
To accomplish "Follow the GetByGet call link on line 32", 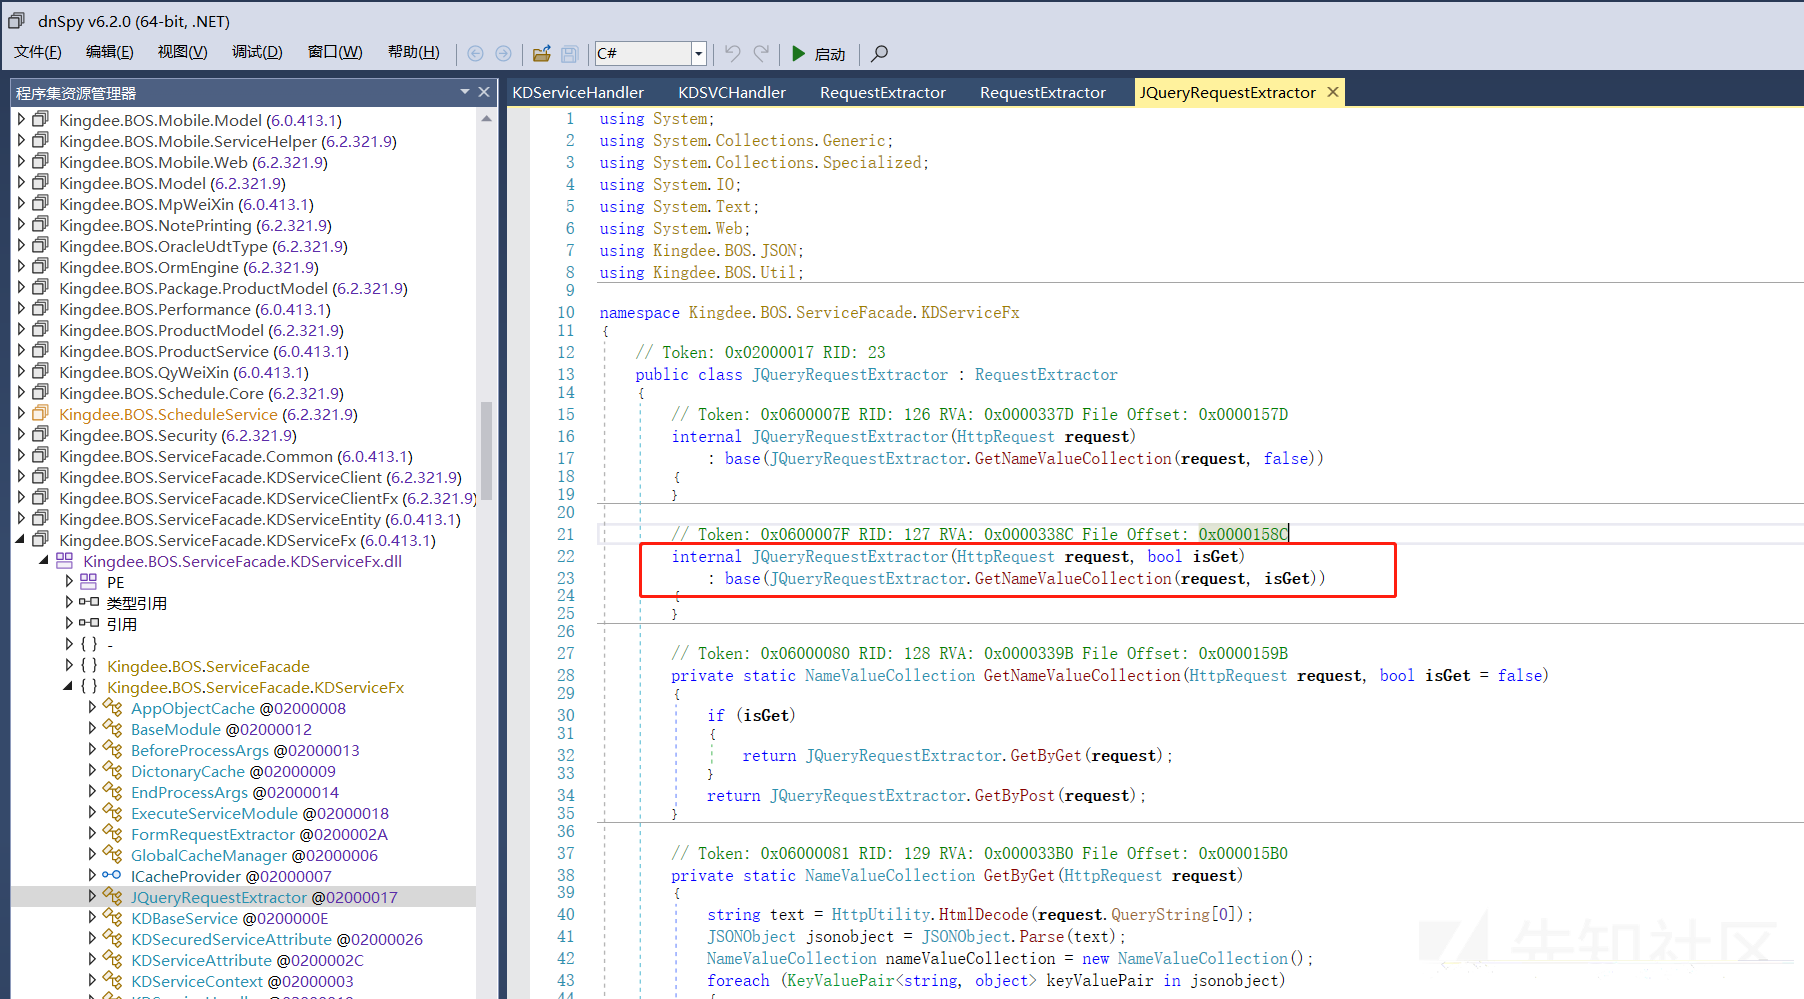I will pos(1046,755).
